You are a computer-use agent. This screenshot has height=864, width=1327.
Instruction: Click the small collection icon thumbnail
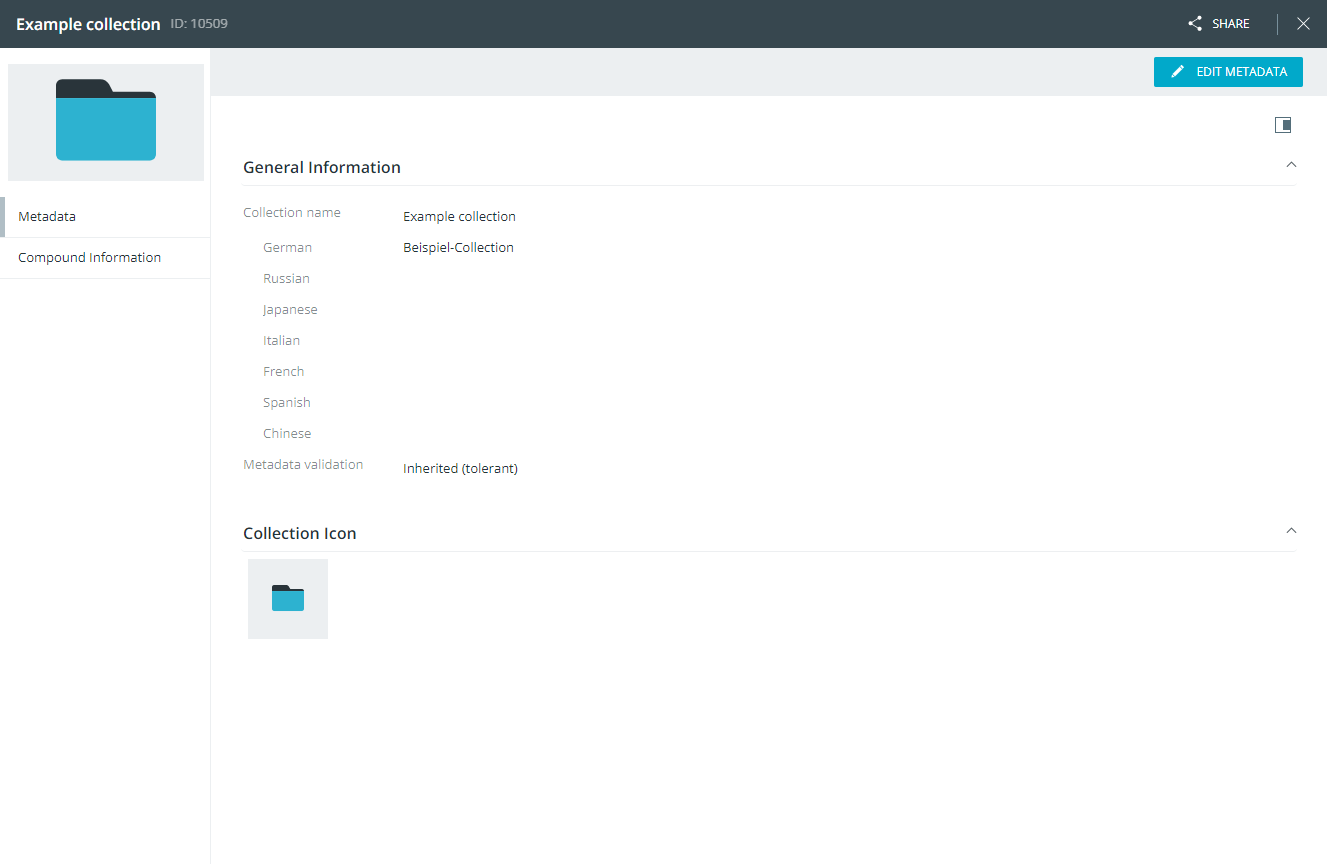(x=288, y=599)
